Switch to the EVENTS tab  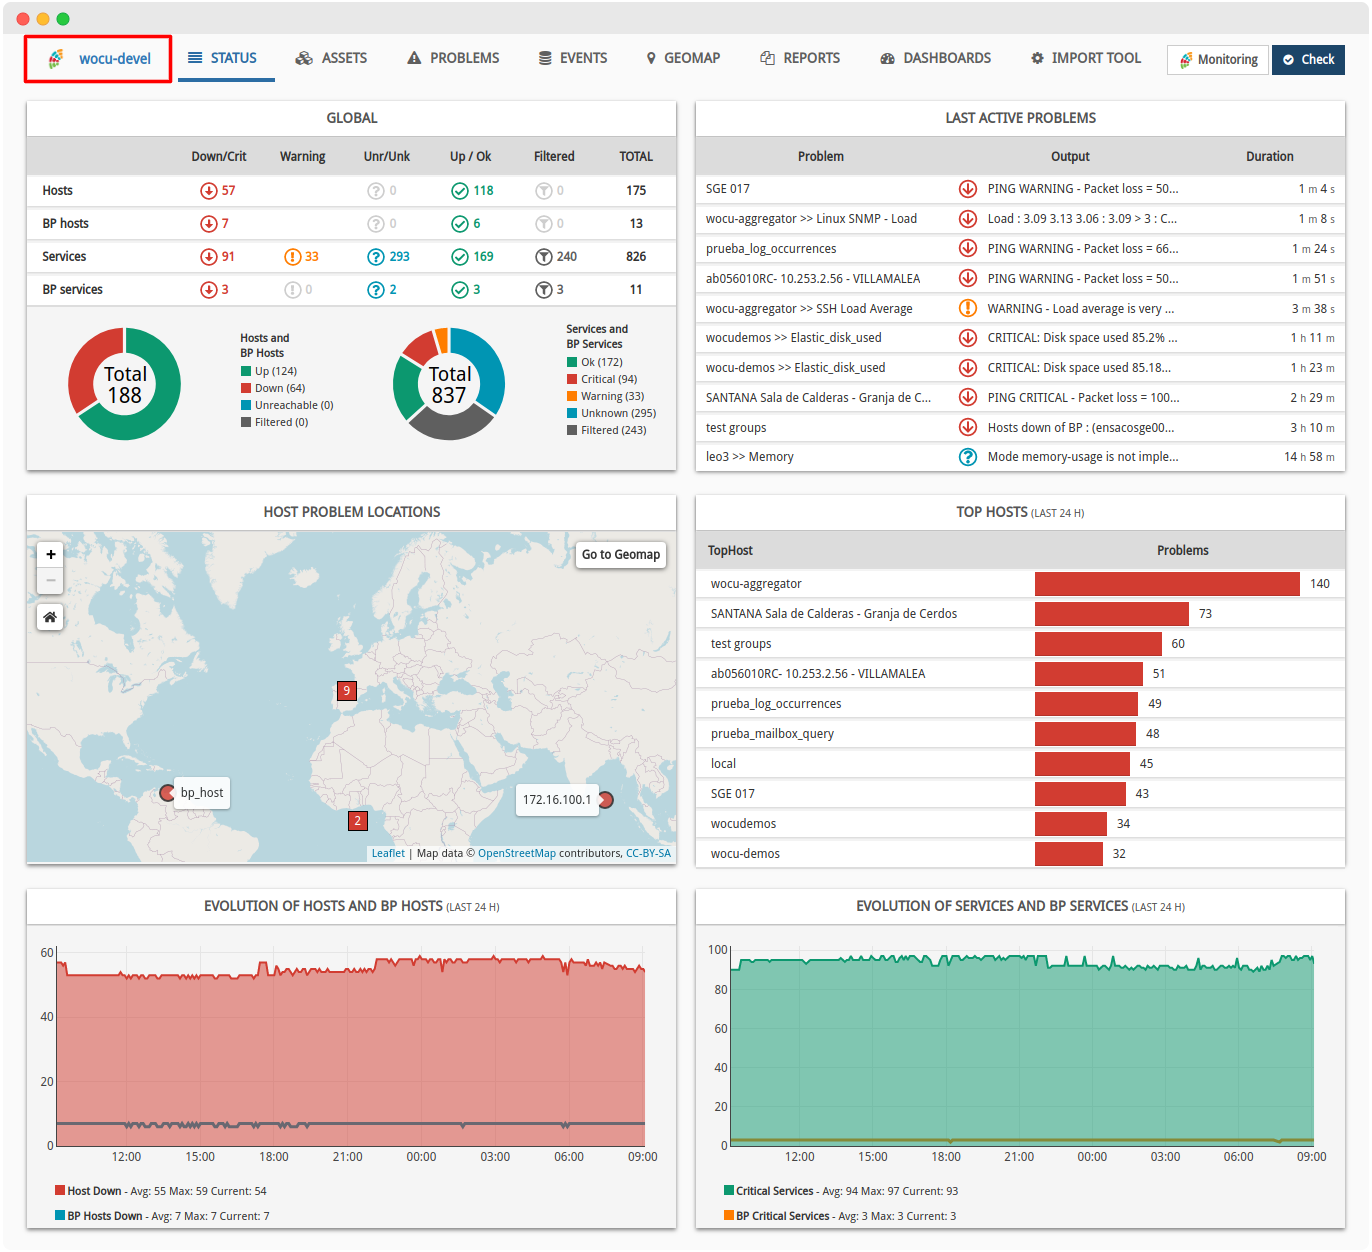coord(573,58)
